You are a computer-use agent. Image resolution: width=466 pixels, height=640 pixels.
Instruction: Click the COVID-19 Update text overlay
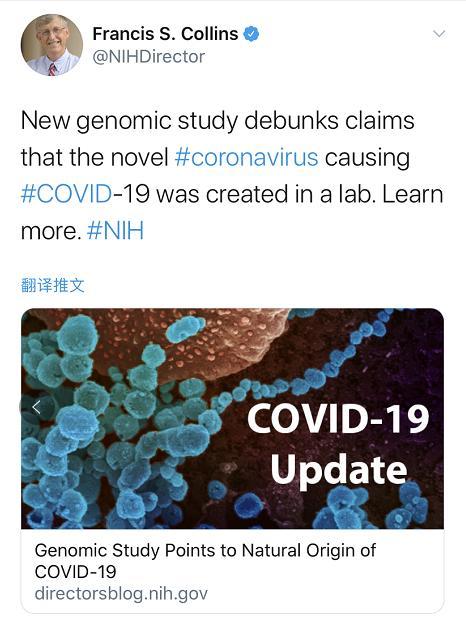338,445
